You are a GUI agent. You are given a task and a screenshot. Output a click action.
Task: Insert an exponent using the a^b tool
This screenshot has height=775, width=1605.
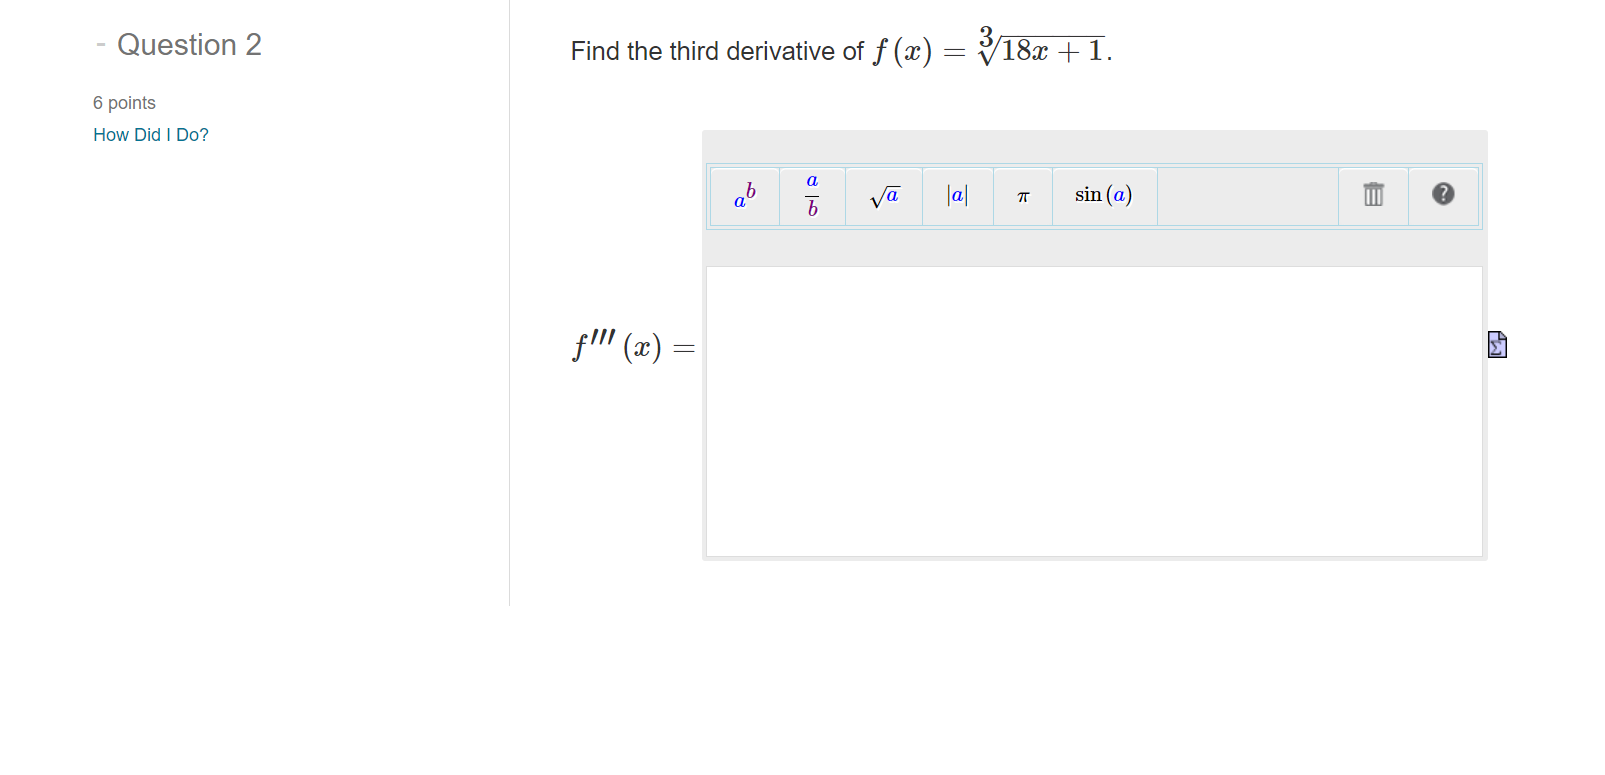(x=744, y=195)
